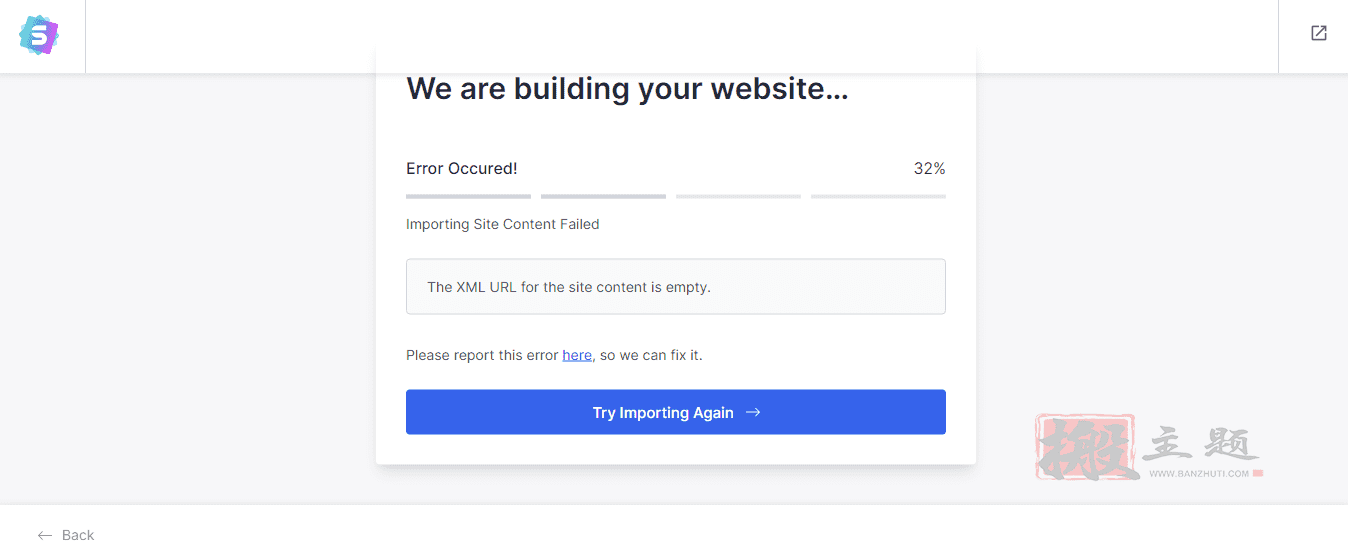Select the fourth progress bar segment
1348x556 pixels.
click(878, 197)
